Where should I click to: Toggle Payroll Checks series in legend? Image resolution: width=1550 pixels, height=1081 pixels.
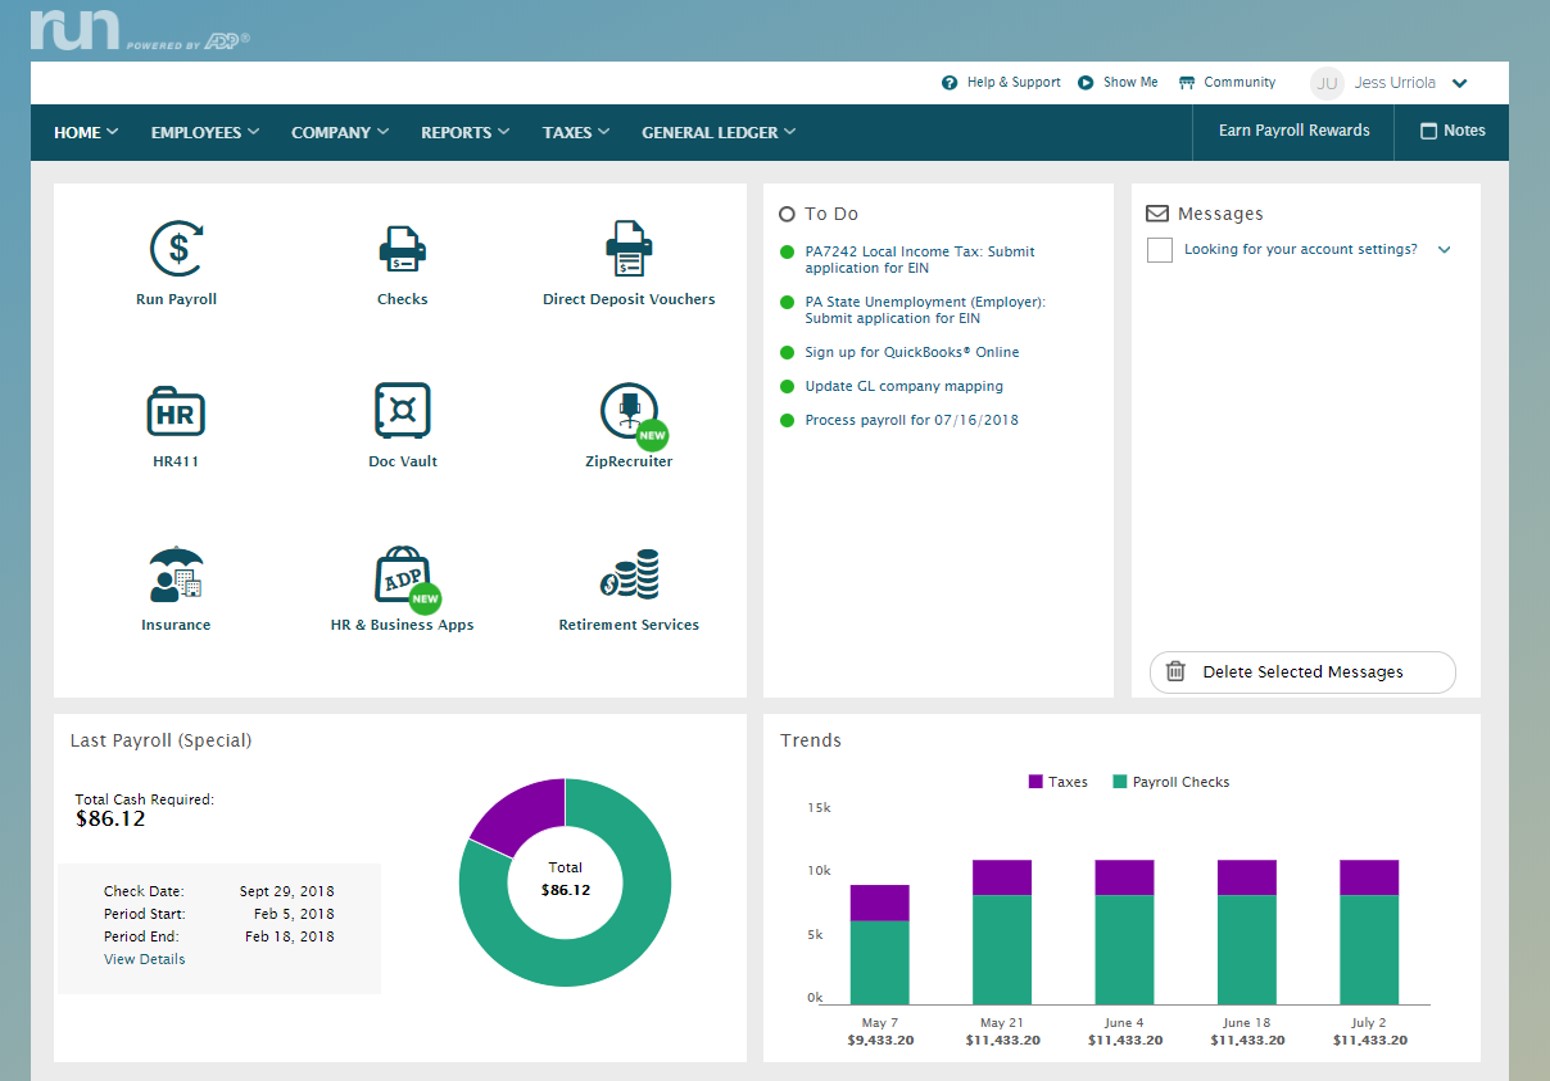[x=1171, y=782]
